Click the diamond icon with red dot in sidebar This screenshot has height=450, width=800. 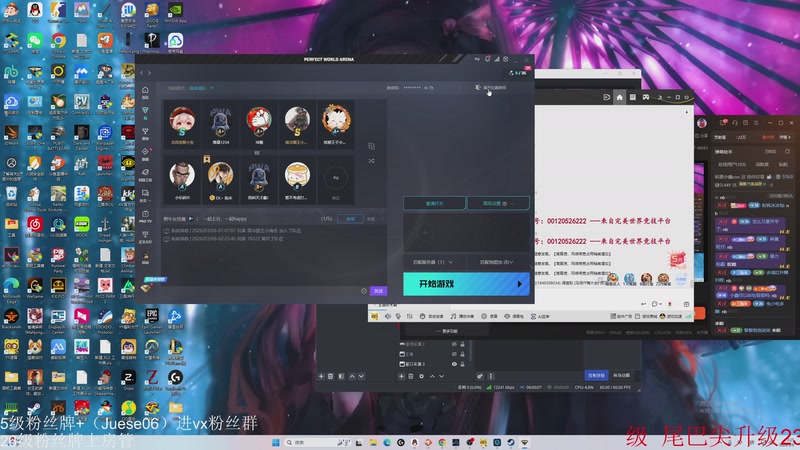pyautogui.click(x=145, y=153)
